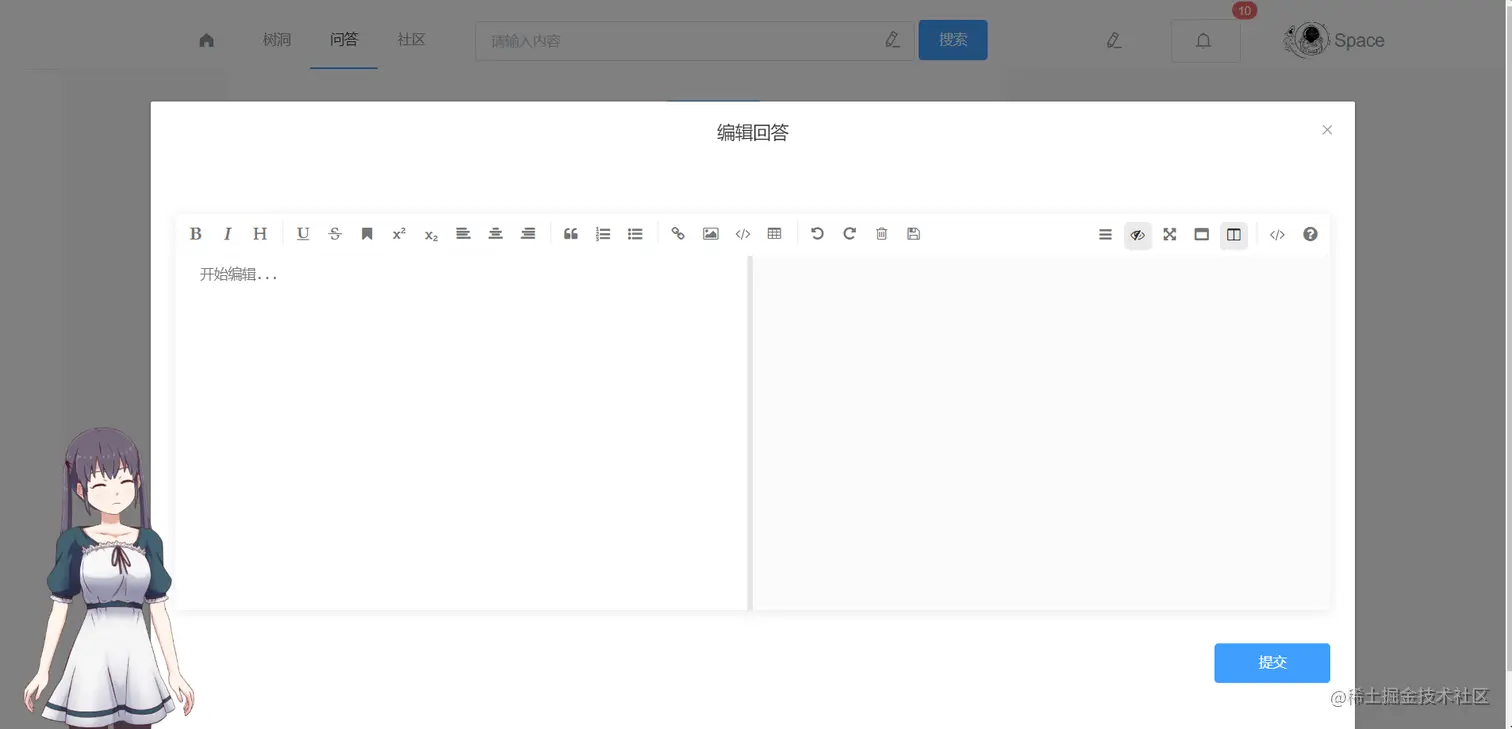Open the 社区 tab
1512x729 pixels.
coord(411,40)
